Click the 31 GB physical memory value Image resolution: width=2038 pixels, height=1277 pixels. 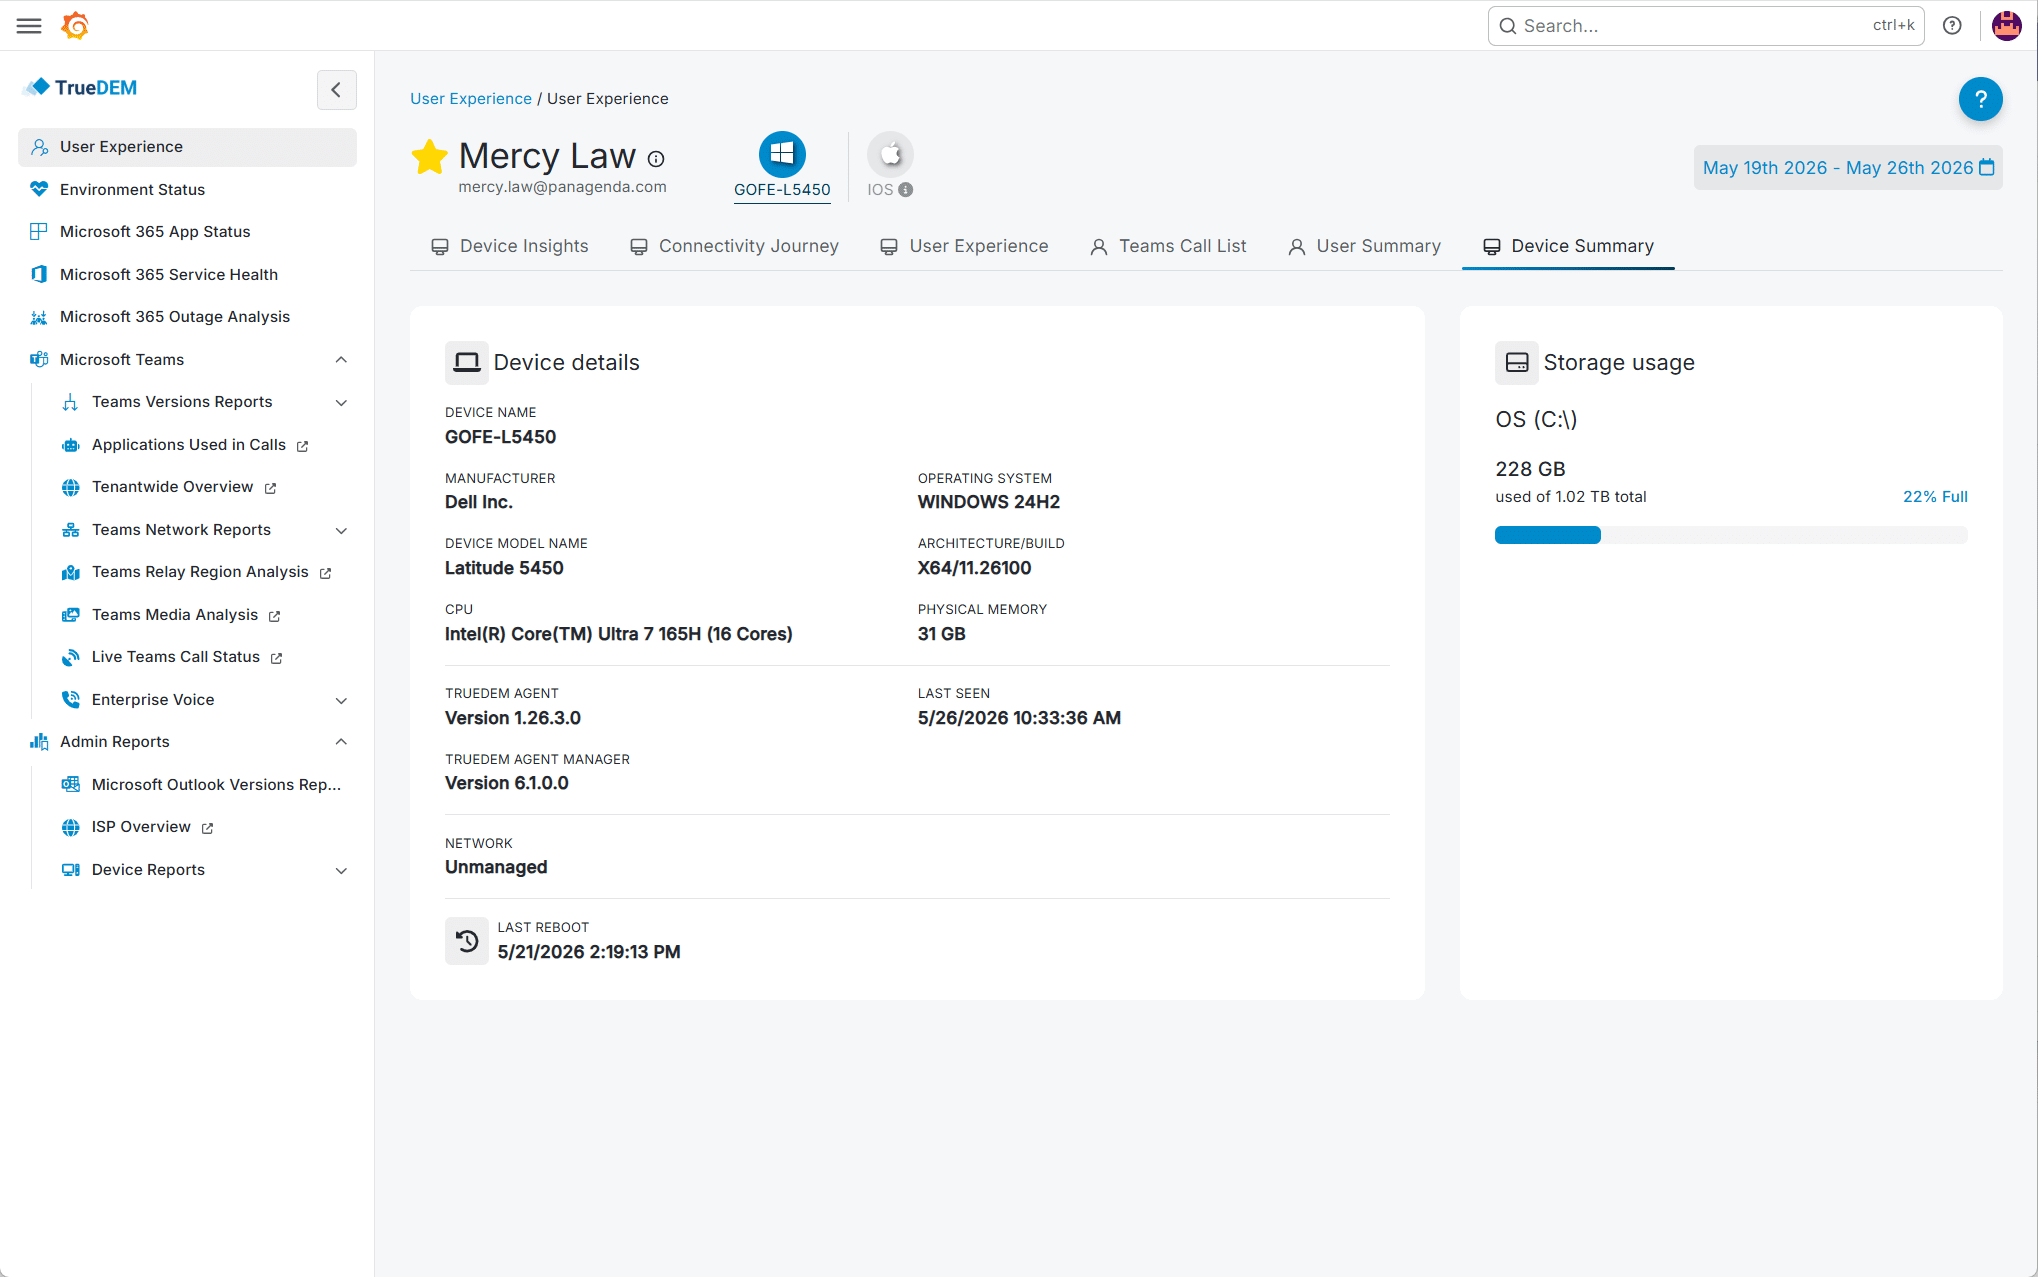click(x=942, y=634)
